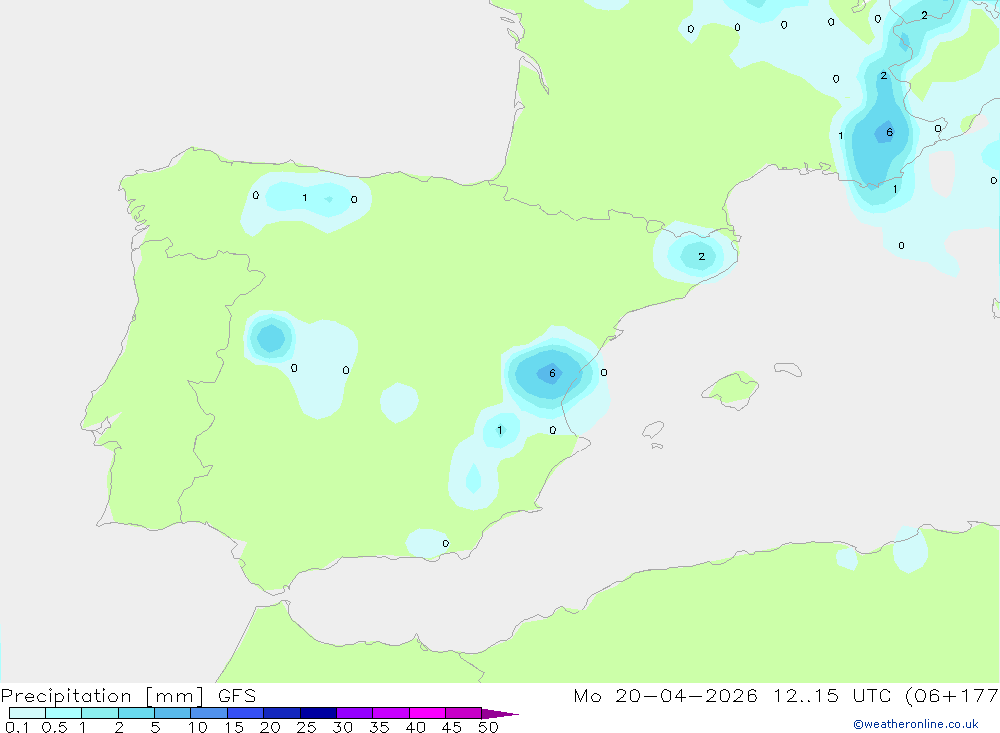Select the 2–5 mm light blue legend swatch
Image resolution: width=1000 pixels, height=733 pixels.
click(136, 713)
